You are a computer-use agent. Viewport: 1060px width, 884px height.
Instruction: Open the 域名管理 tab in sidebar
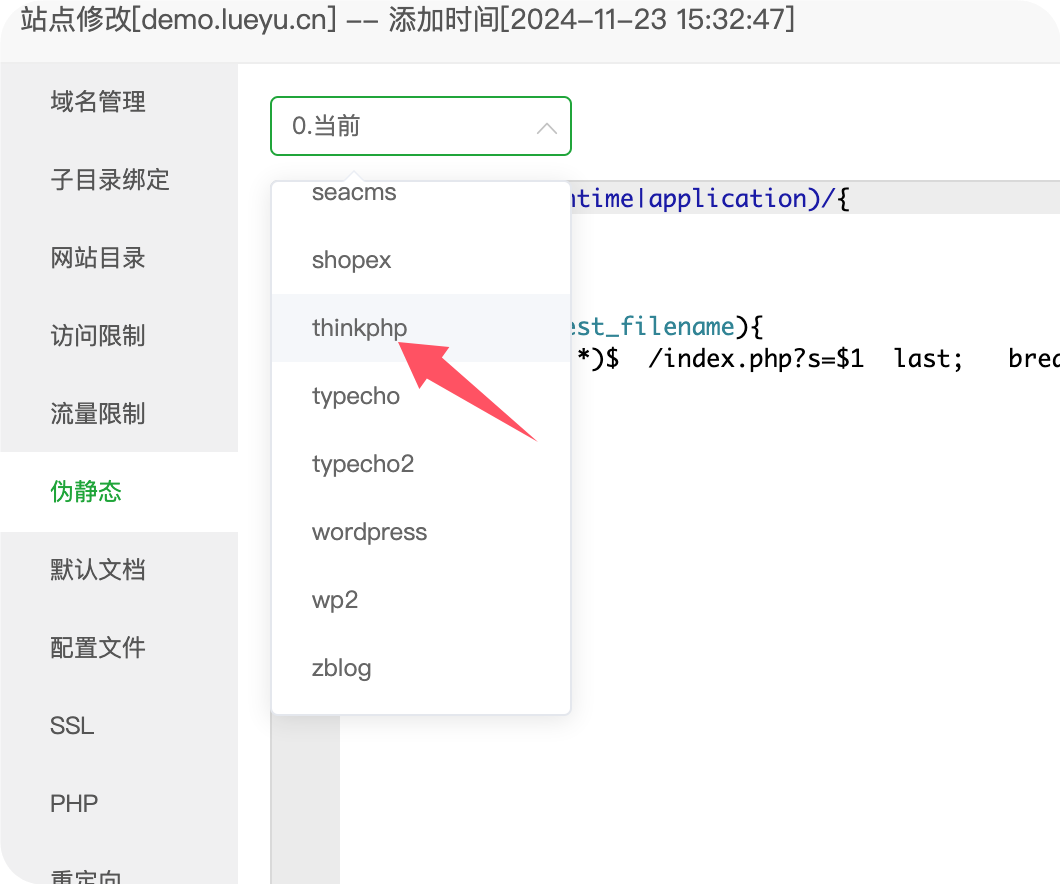click(x=98, y=102)
